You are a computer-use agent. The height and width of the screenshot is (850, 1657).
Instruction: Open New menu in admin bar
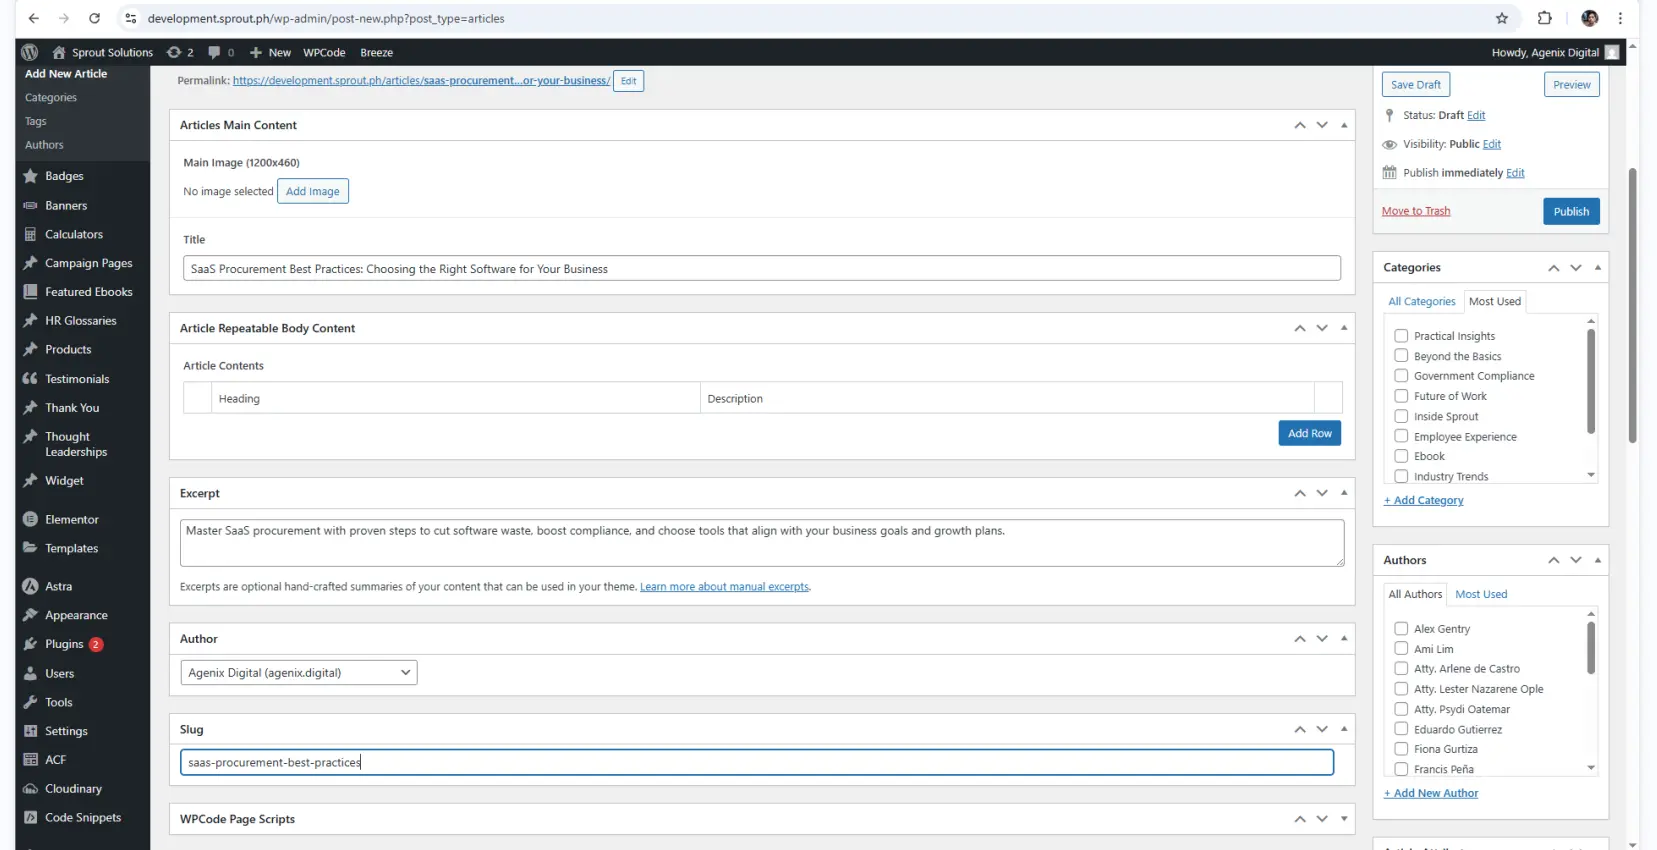(270, 52)
